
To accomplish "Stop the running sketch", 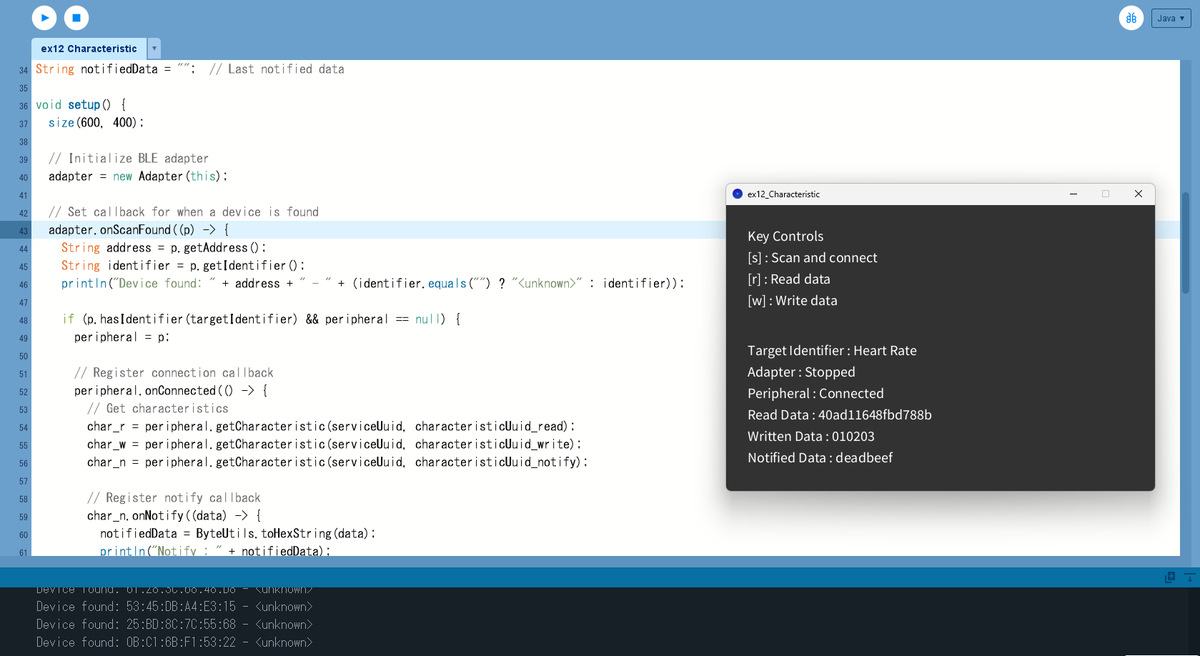I will 77,17.
